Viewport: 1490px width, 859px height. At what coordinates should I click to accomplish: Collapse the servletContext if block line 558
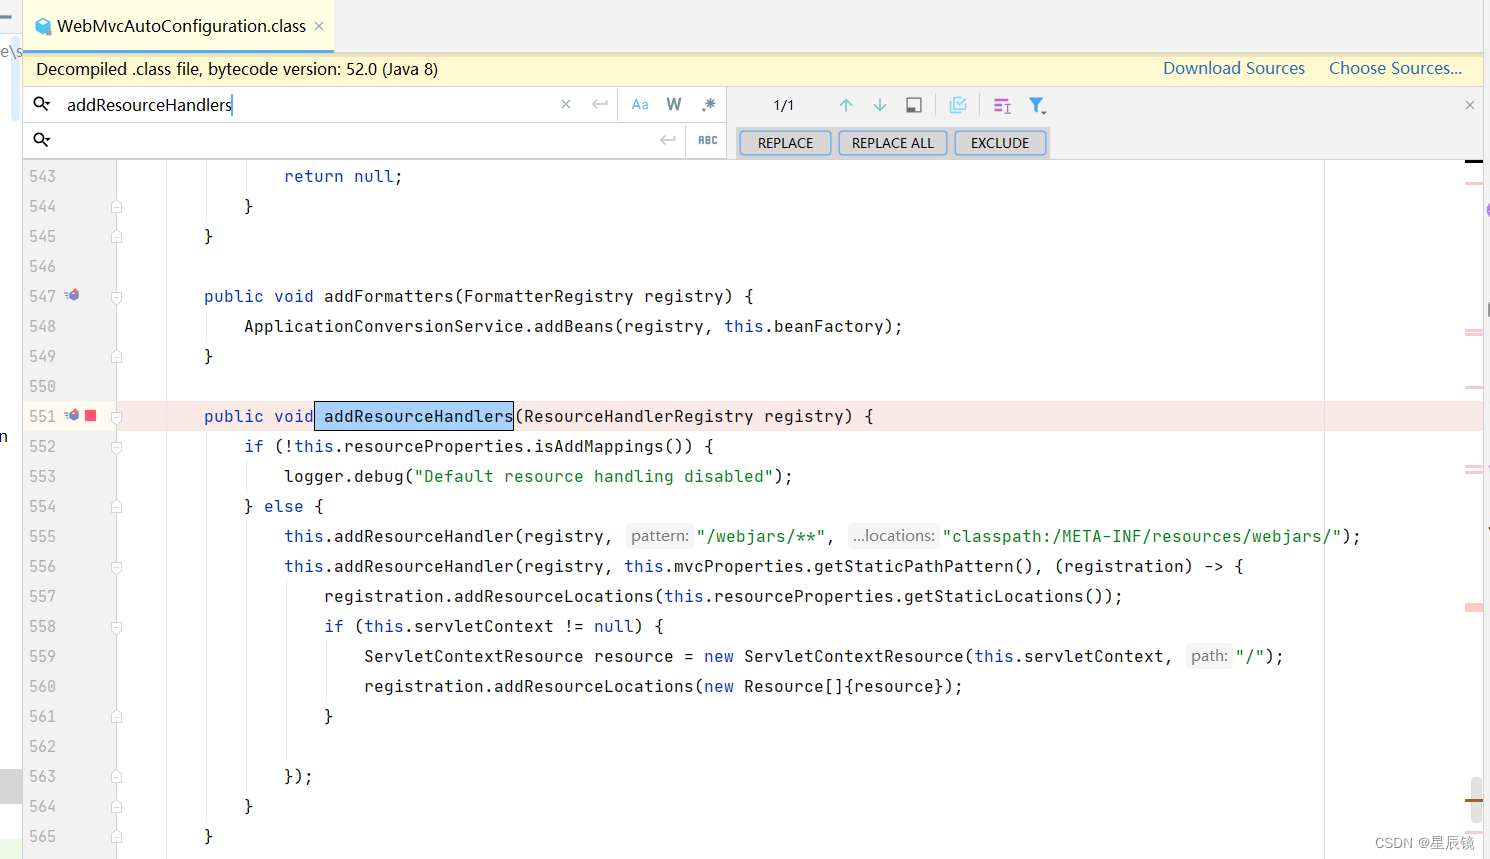pyautogui.click(x=116, y=627)
